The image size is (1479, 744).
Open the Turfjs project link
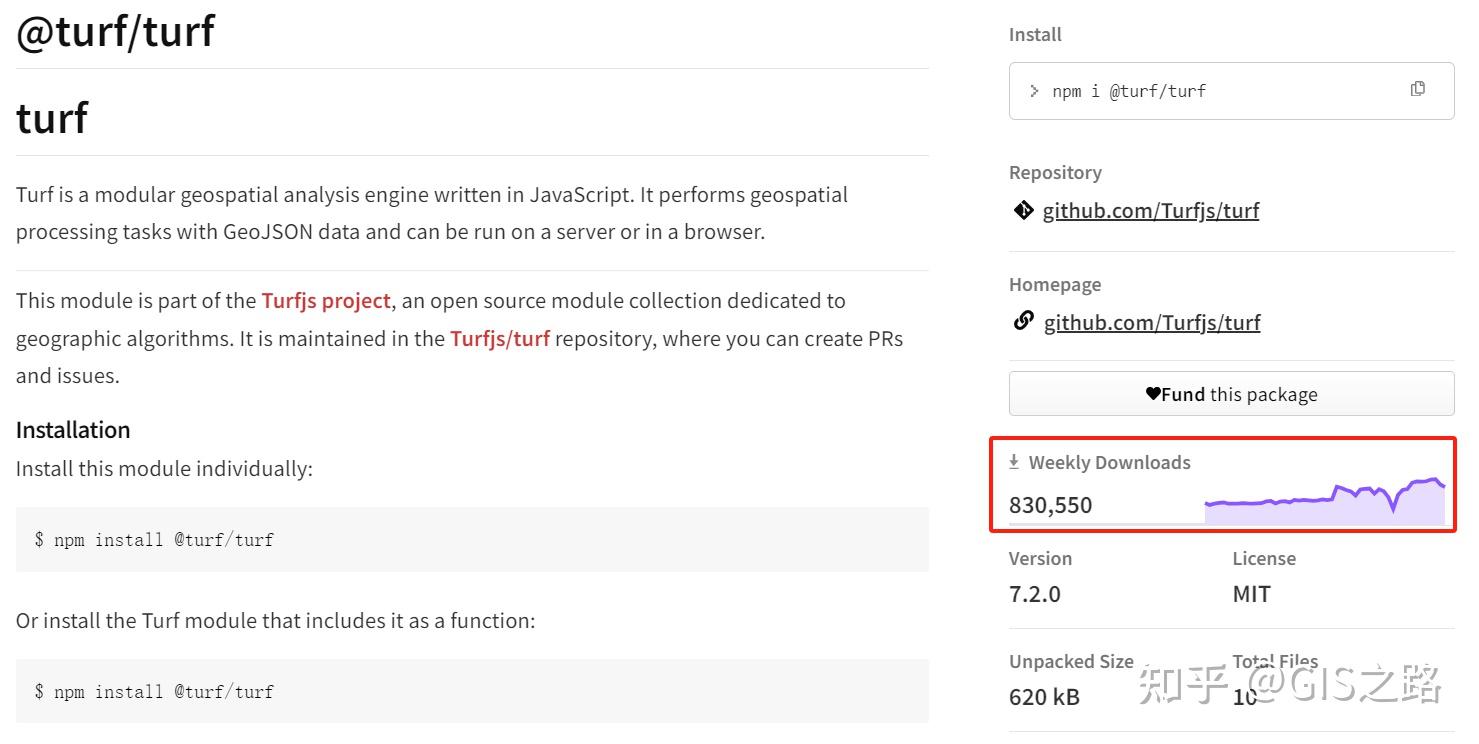point(326,301)
